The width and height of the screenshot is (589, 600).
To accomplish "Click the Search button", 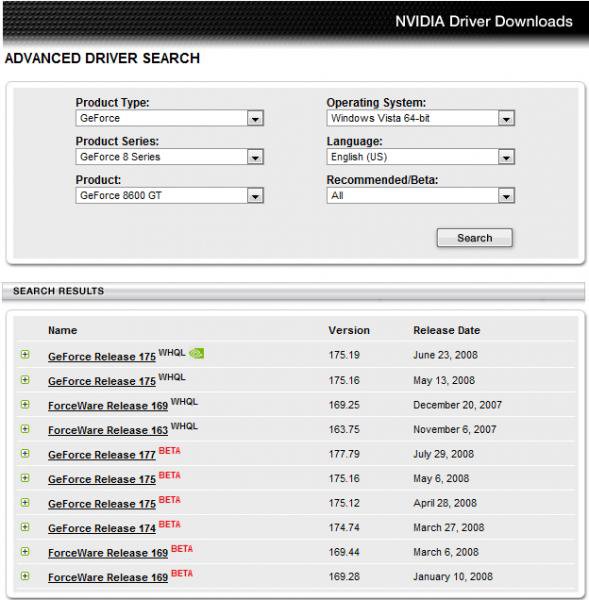I will coord(475,238).
